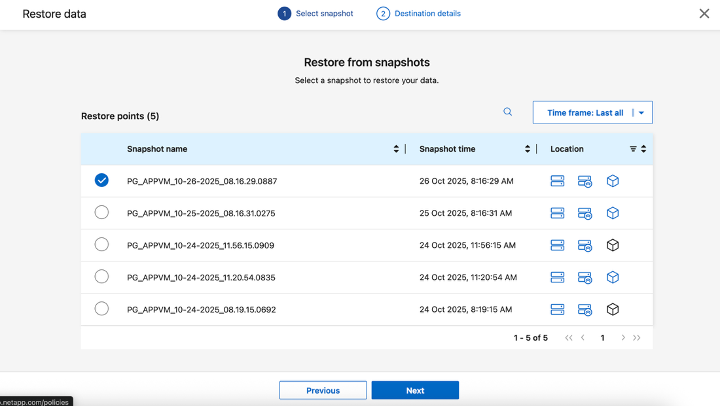Select snapshot PG_APPVM_10-24-2025_11.56.15.0909 radio button
720x406 pixels.
(101, 244)
